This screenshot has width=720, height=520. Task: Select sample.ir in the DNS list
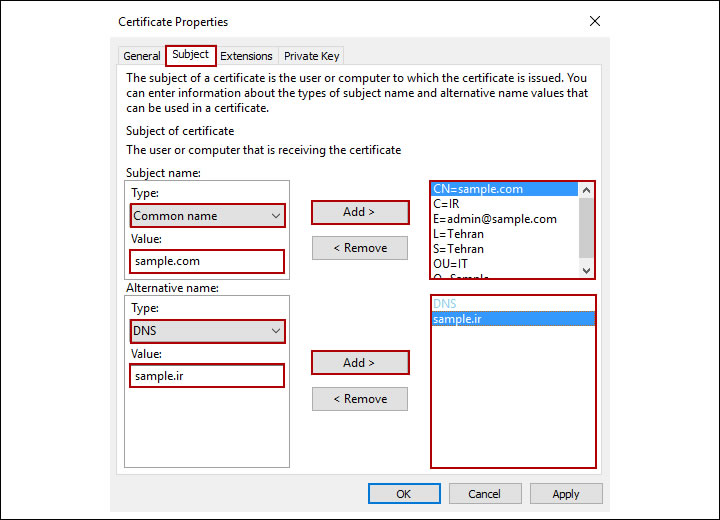459,318
